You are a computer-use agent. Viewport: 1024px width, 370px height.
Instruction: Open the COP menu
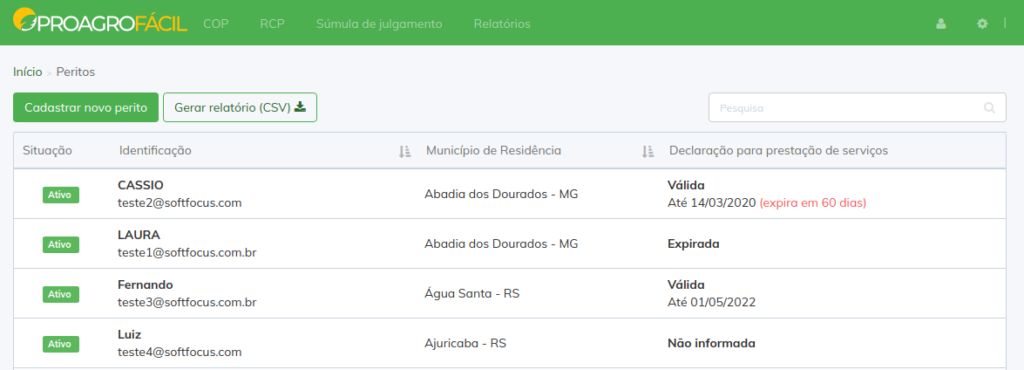tap(216, 24)
